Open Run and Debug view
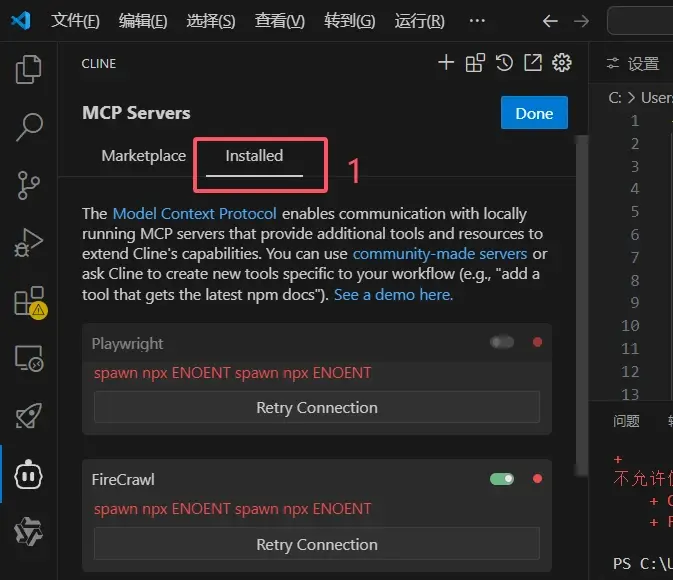The height and width of the screenshot is (580, 673). coord(29,243)
